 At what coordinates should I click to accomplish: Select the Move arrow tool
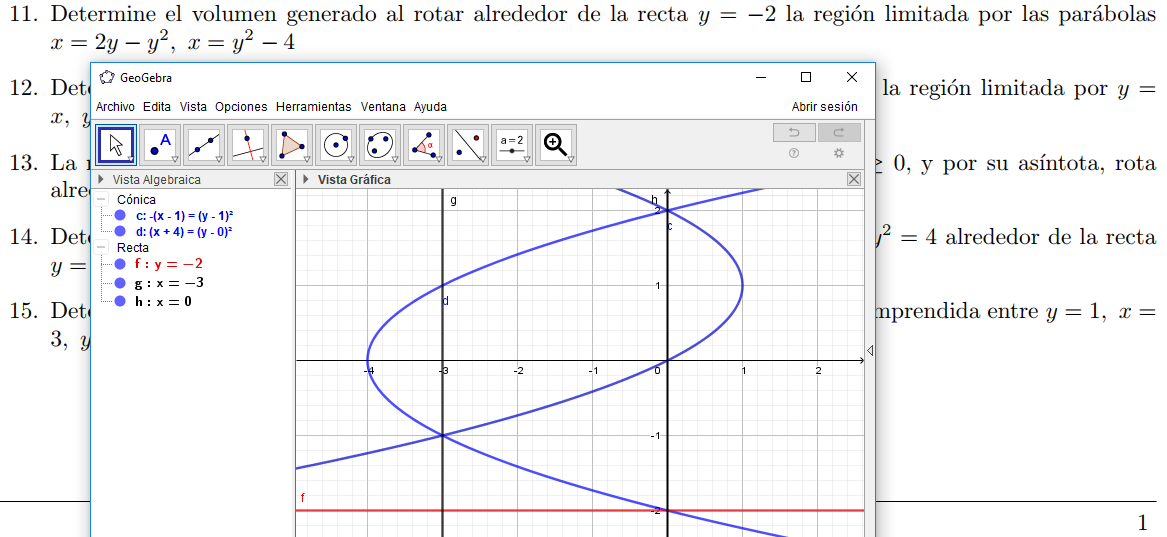tap(116, 145)
